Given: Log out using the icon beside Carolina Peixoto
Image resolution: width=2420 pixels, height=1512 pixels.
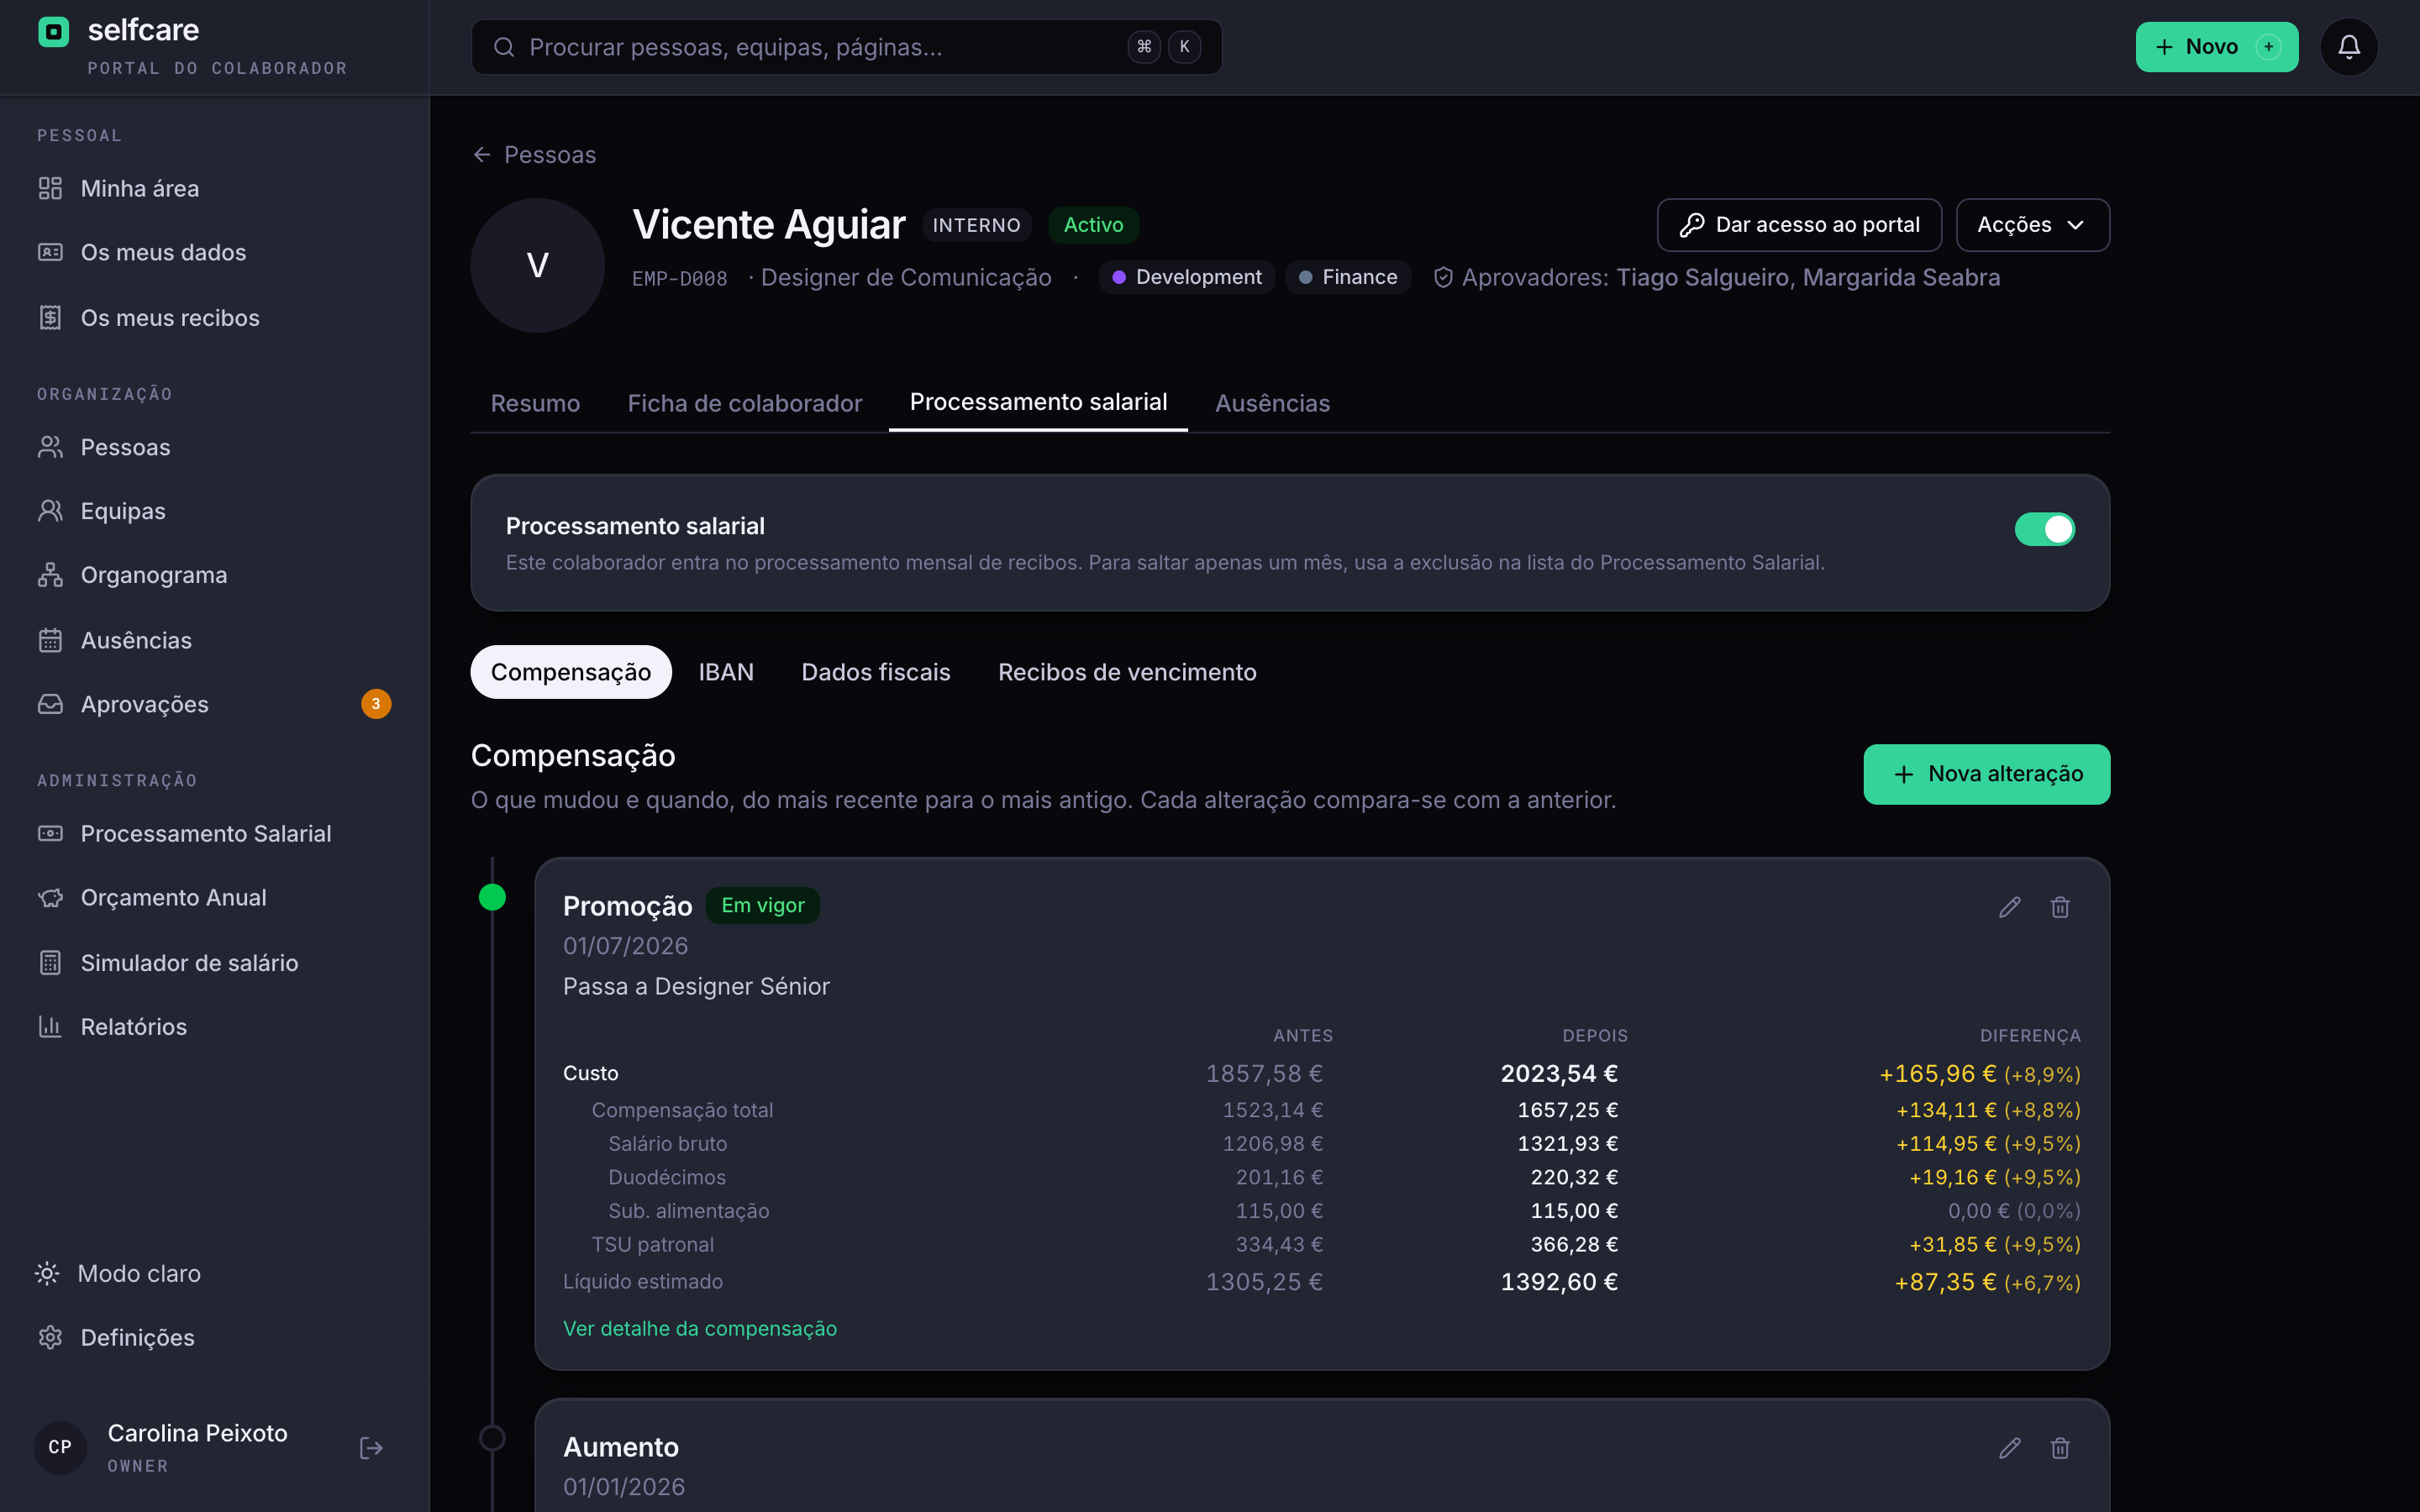Looking at the screenshot, I should (x=371, y=1448).
